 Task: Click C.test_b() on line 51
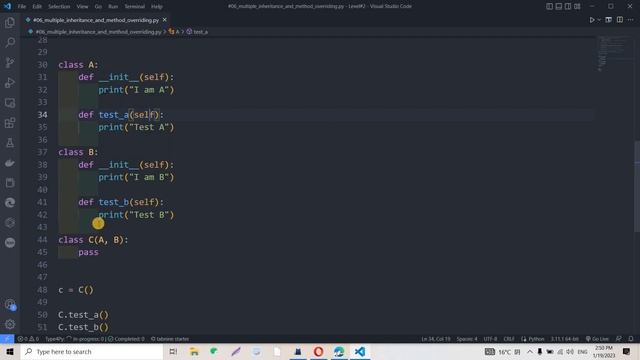click(83, 327)
